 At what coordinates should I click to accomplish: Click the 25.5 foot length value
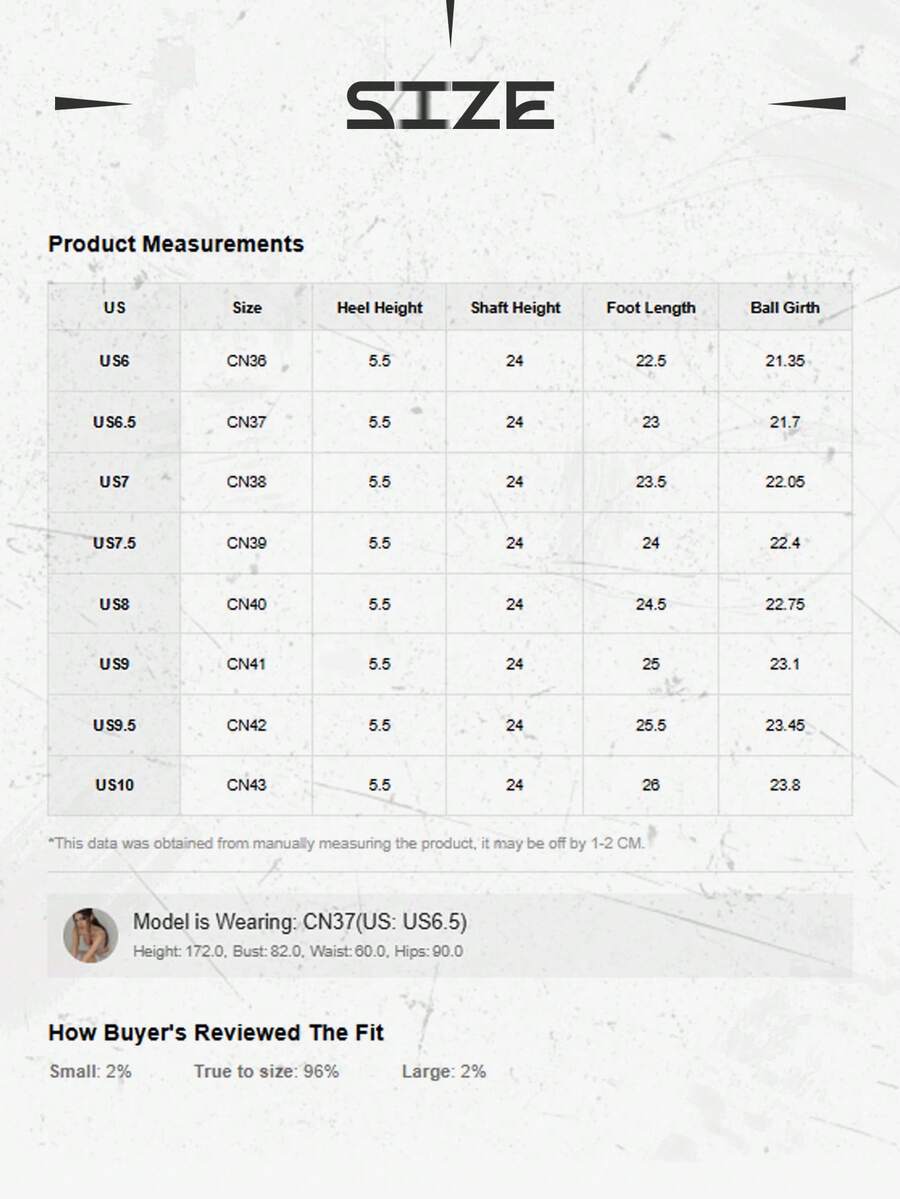650,725
